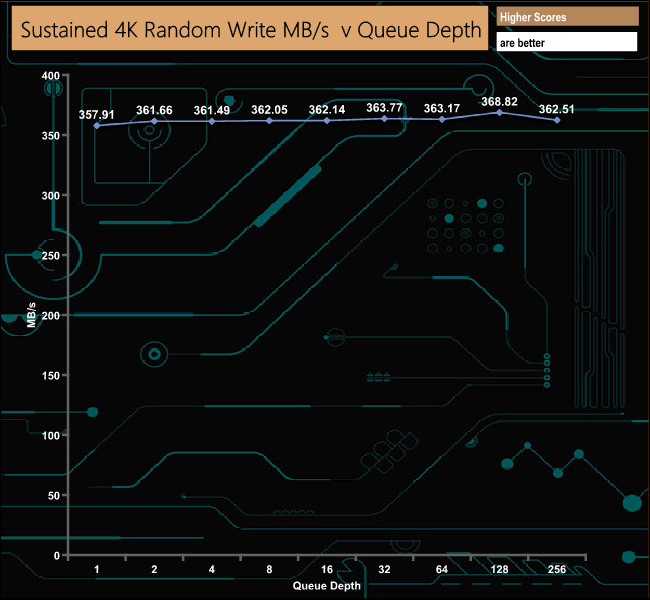Click the 362.51 data label
This screenshot has height=600, width=650.
[557, 109]
